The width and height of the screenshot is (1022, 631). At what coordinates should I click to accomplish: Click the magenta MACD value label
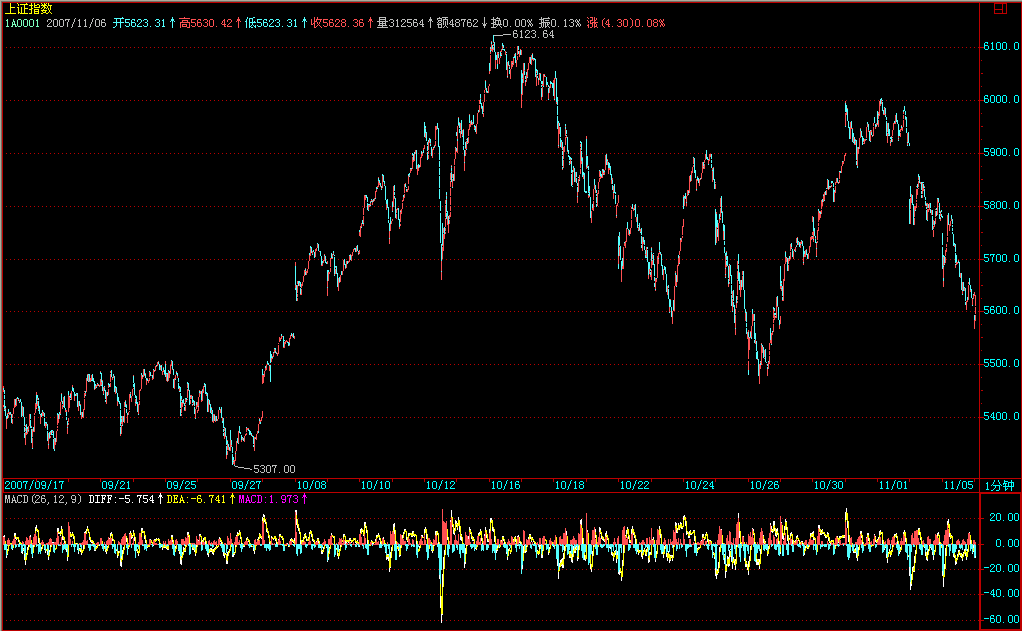click(271, 498)
